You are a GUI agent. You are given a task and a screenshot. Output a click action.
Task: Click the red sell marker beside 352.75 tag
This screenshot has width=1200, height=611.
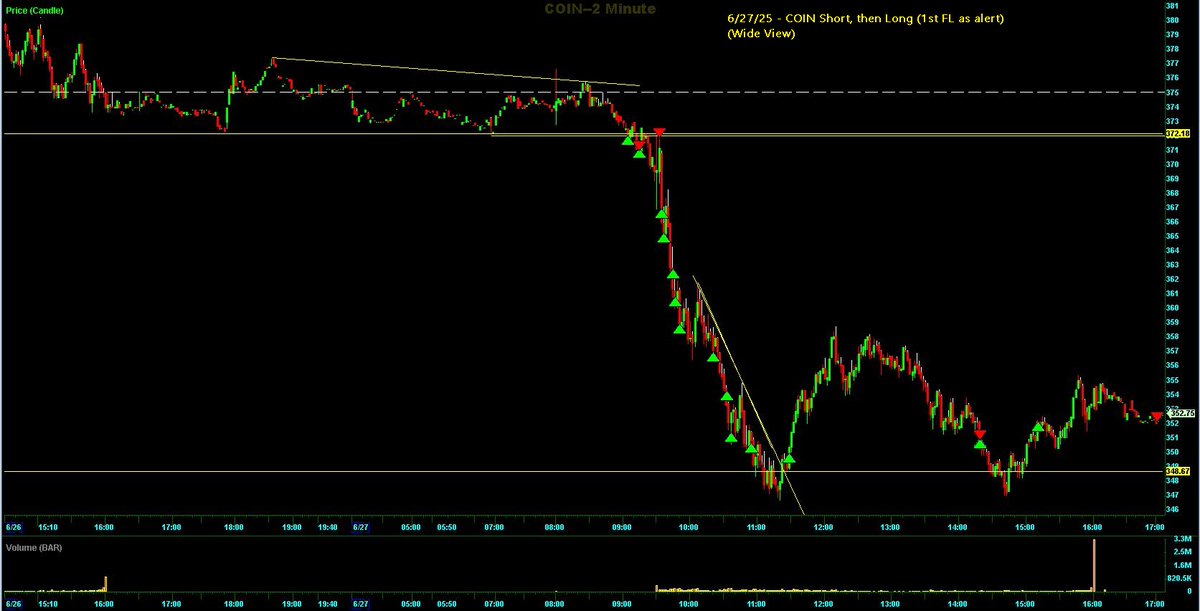coord(1157,417)
